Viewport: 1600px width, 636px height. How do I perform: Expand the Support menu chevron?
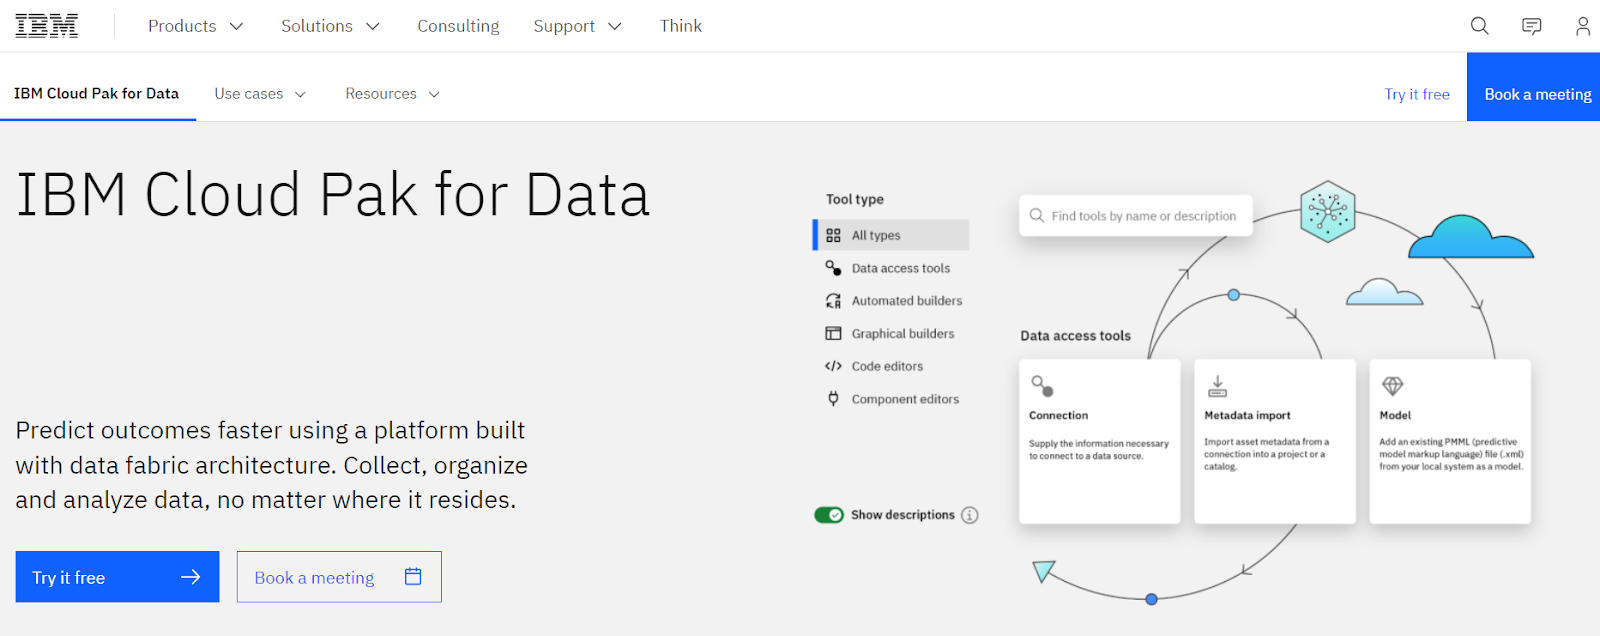point(615,26)
